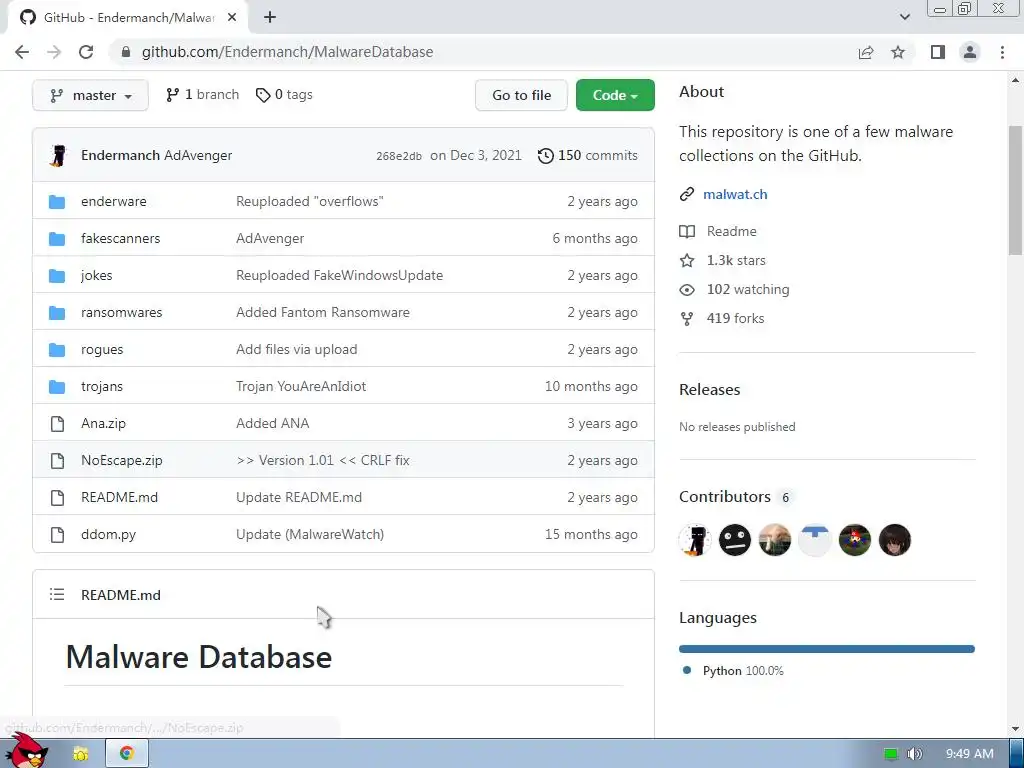View the 150 commits history
The image size is (1024, 768).
588,155
